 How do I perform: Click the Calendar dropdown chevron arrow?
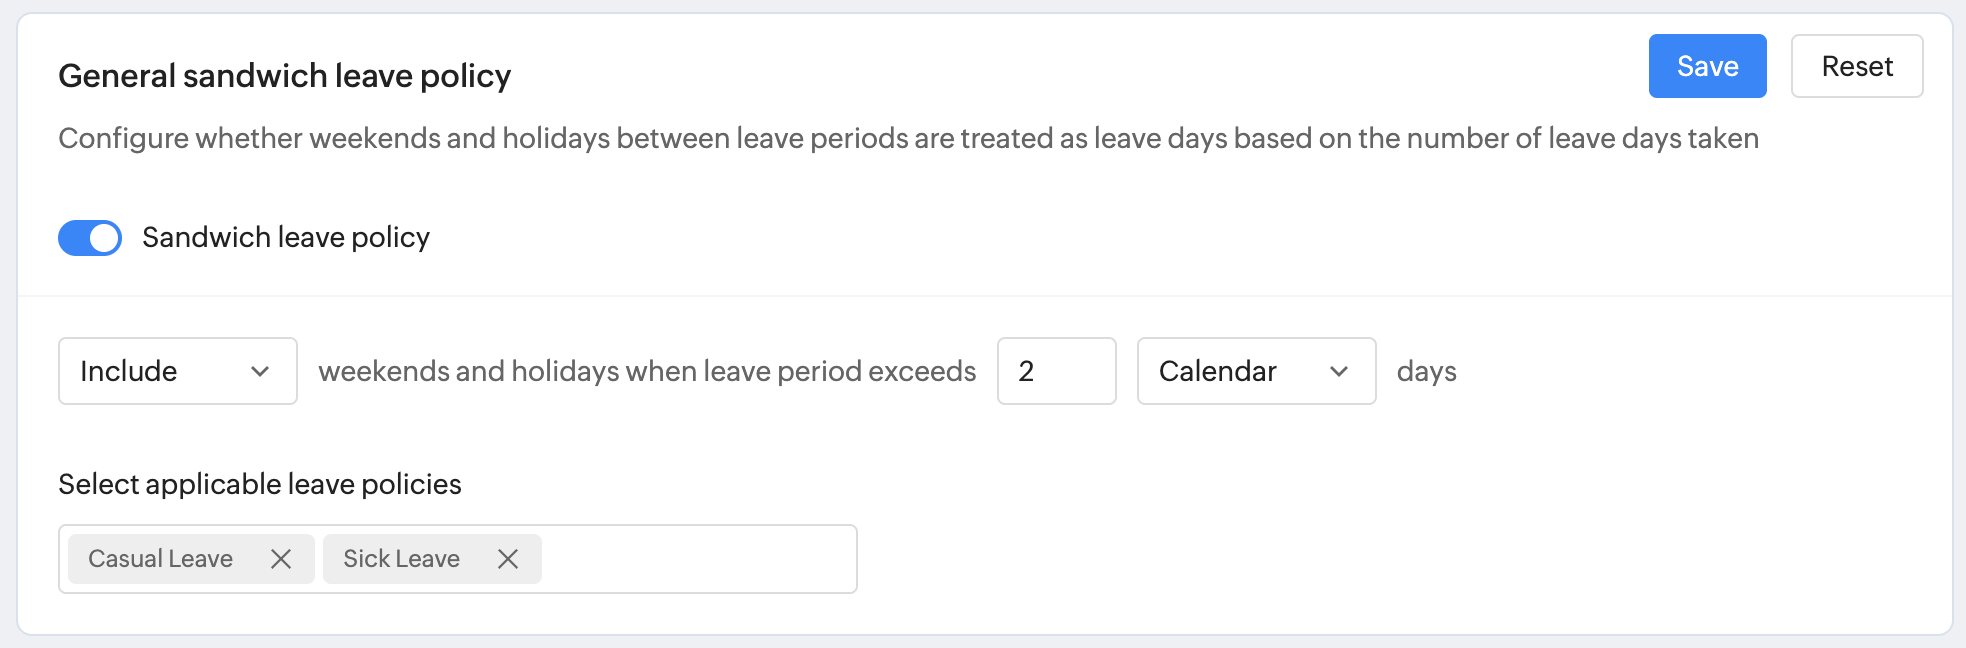[1339, 372]
